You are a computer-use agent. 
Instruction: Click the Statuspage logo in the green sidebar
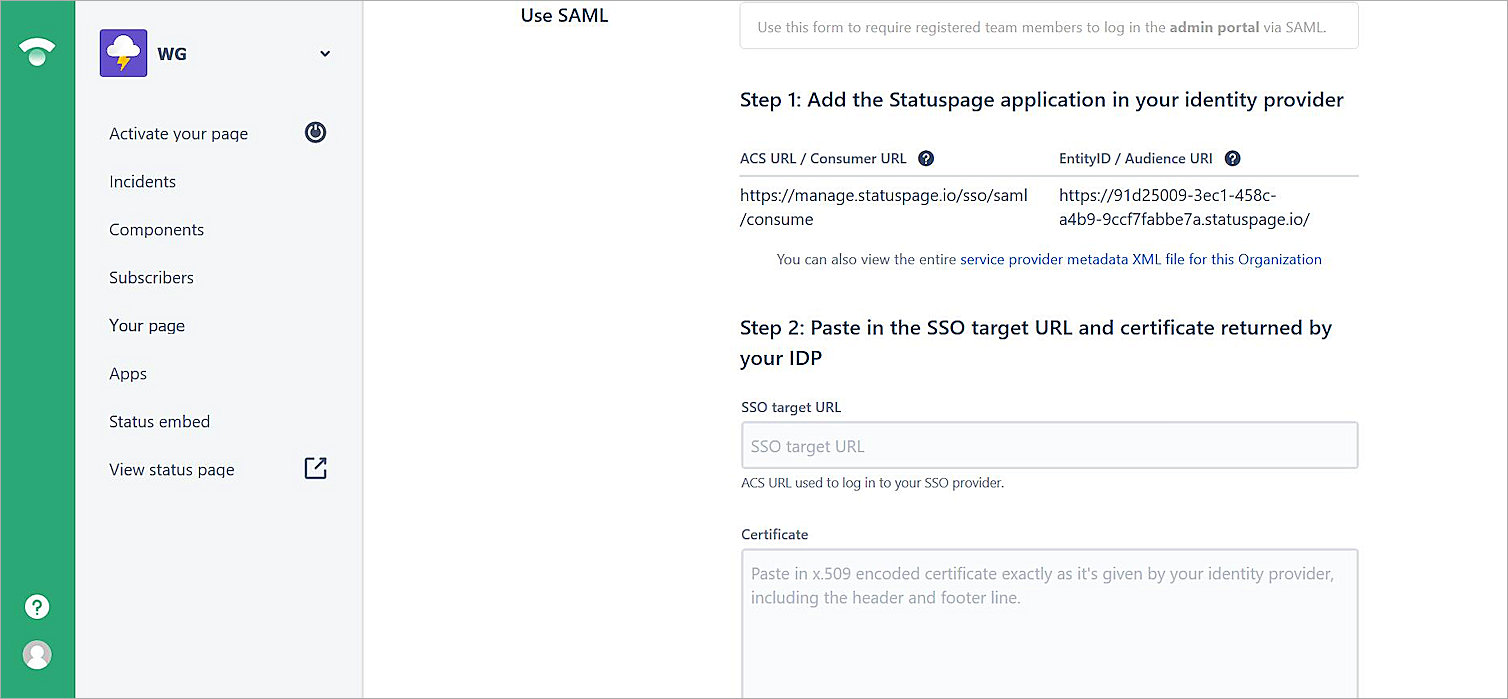click(x=37, y=49)
